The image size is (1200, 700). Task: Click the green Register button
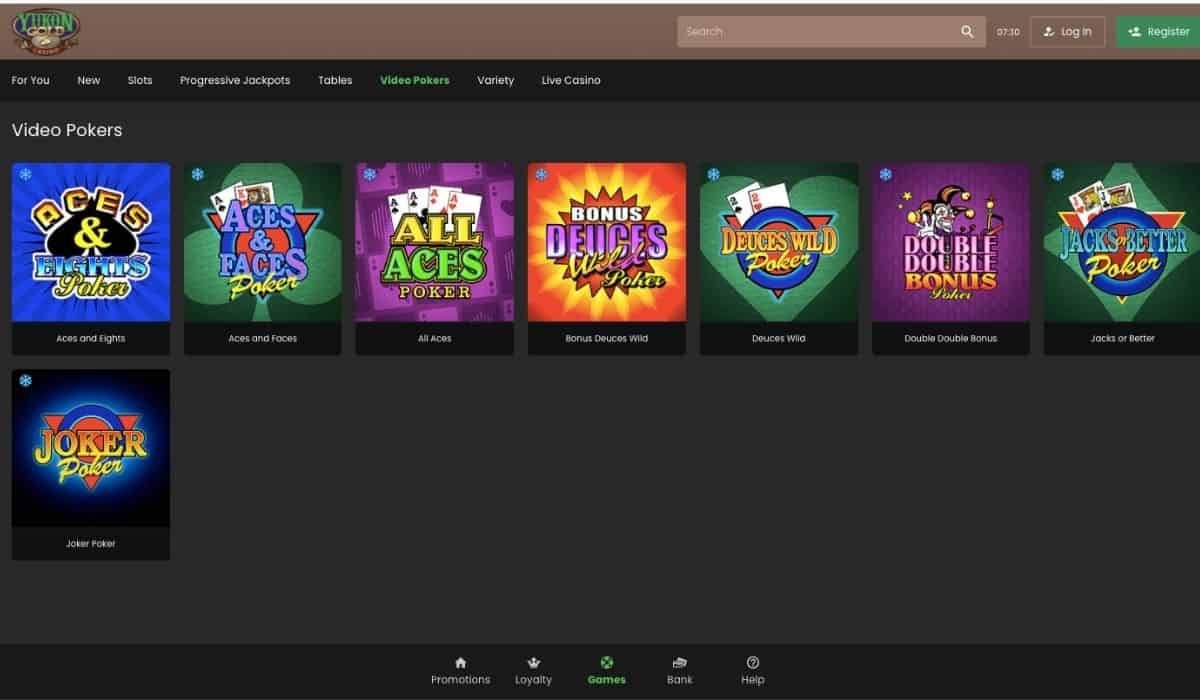[x=1158, y=32]
